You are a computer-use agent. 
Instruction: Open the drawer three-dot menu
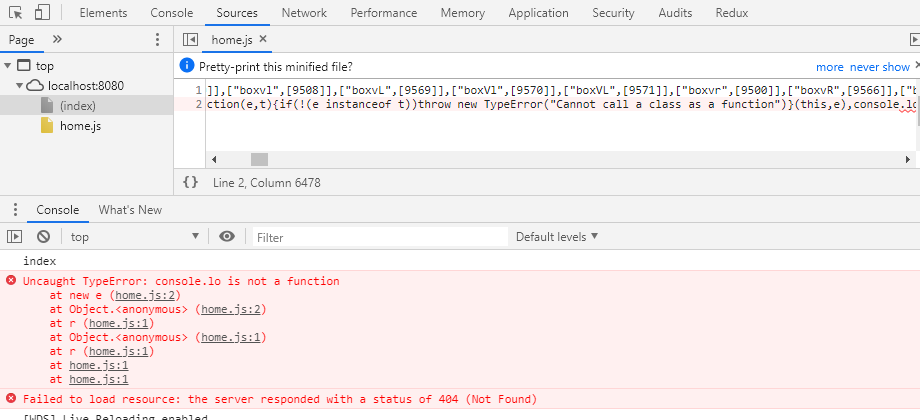tap(15, 210)
